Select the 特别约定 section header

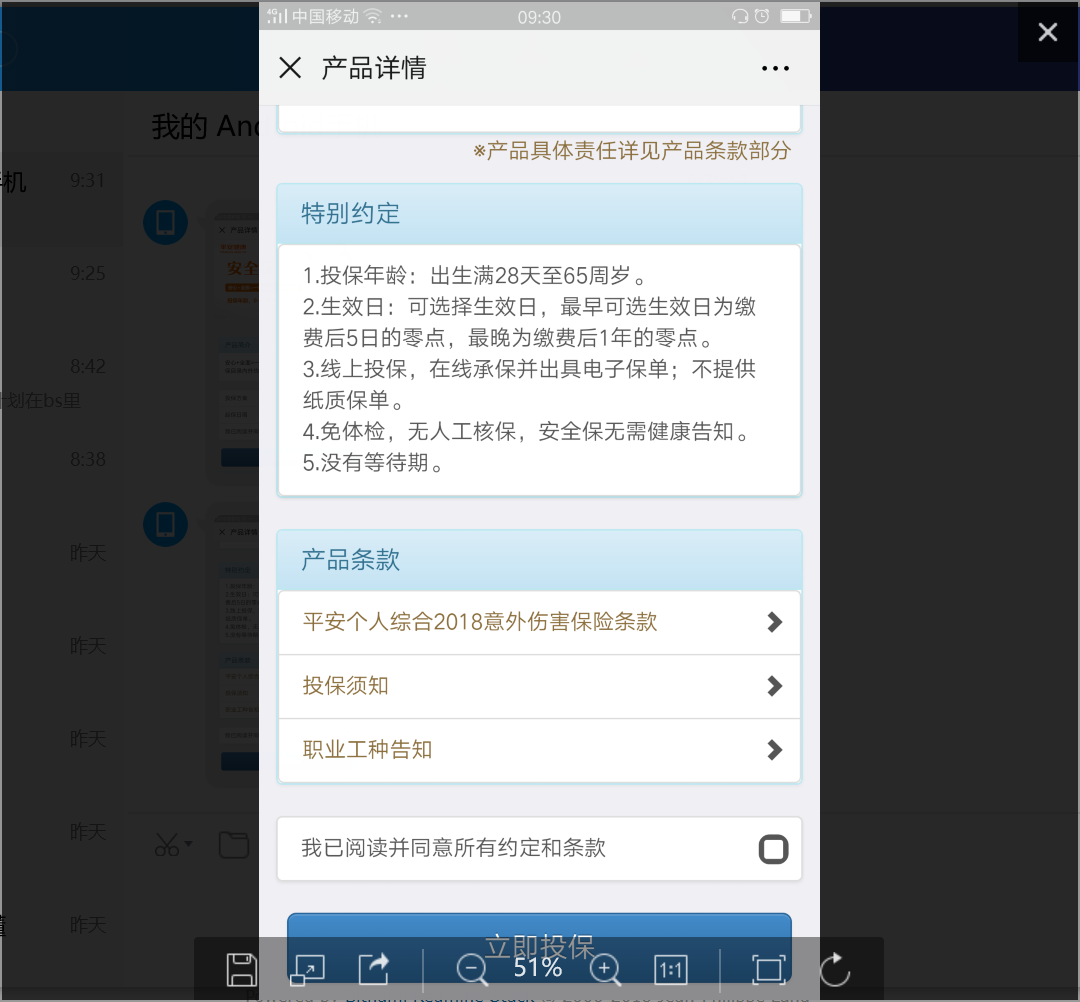(539, 214)
